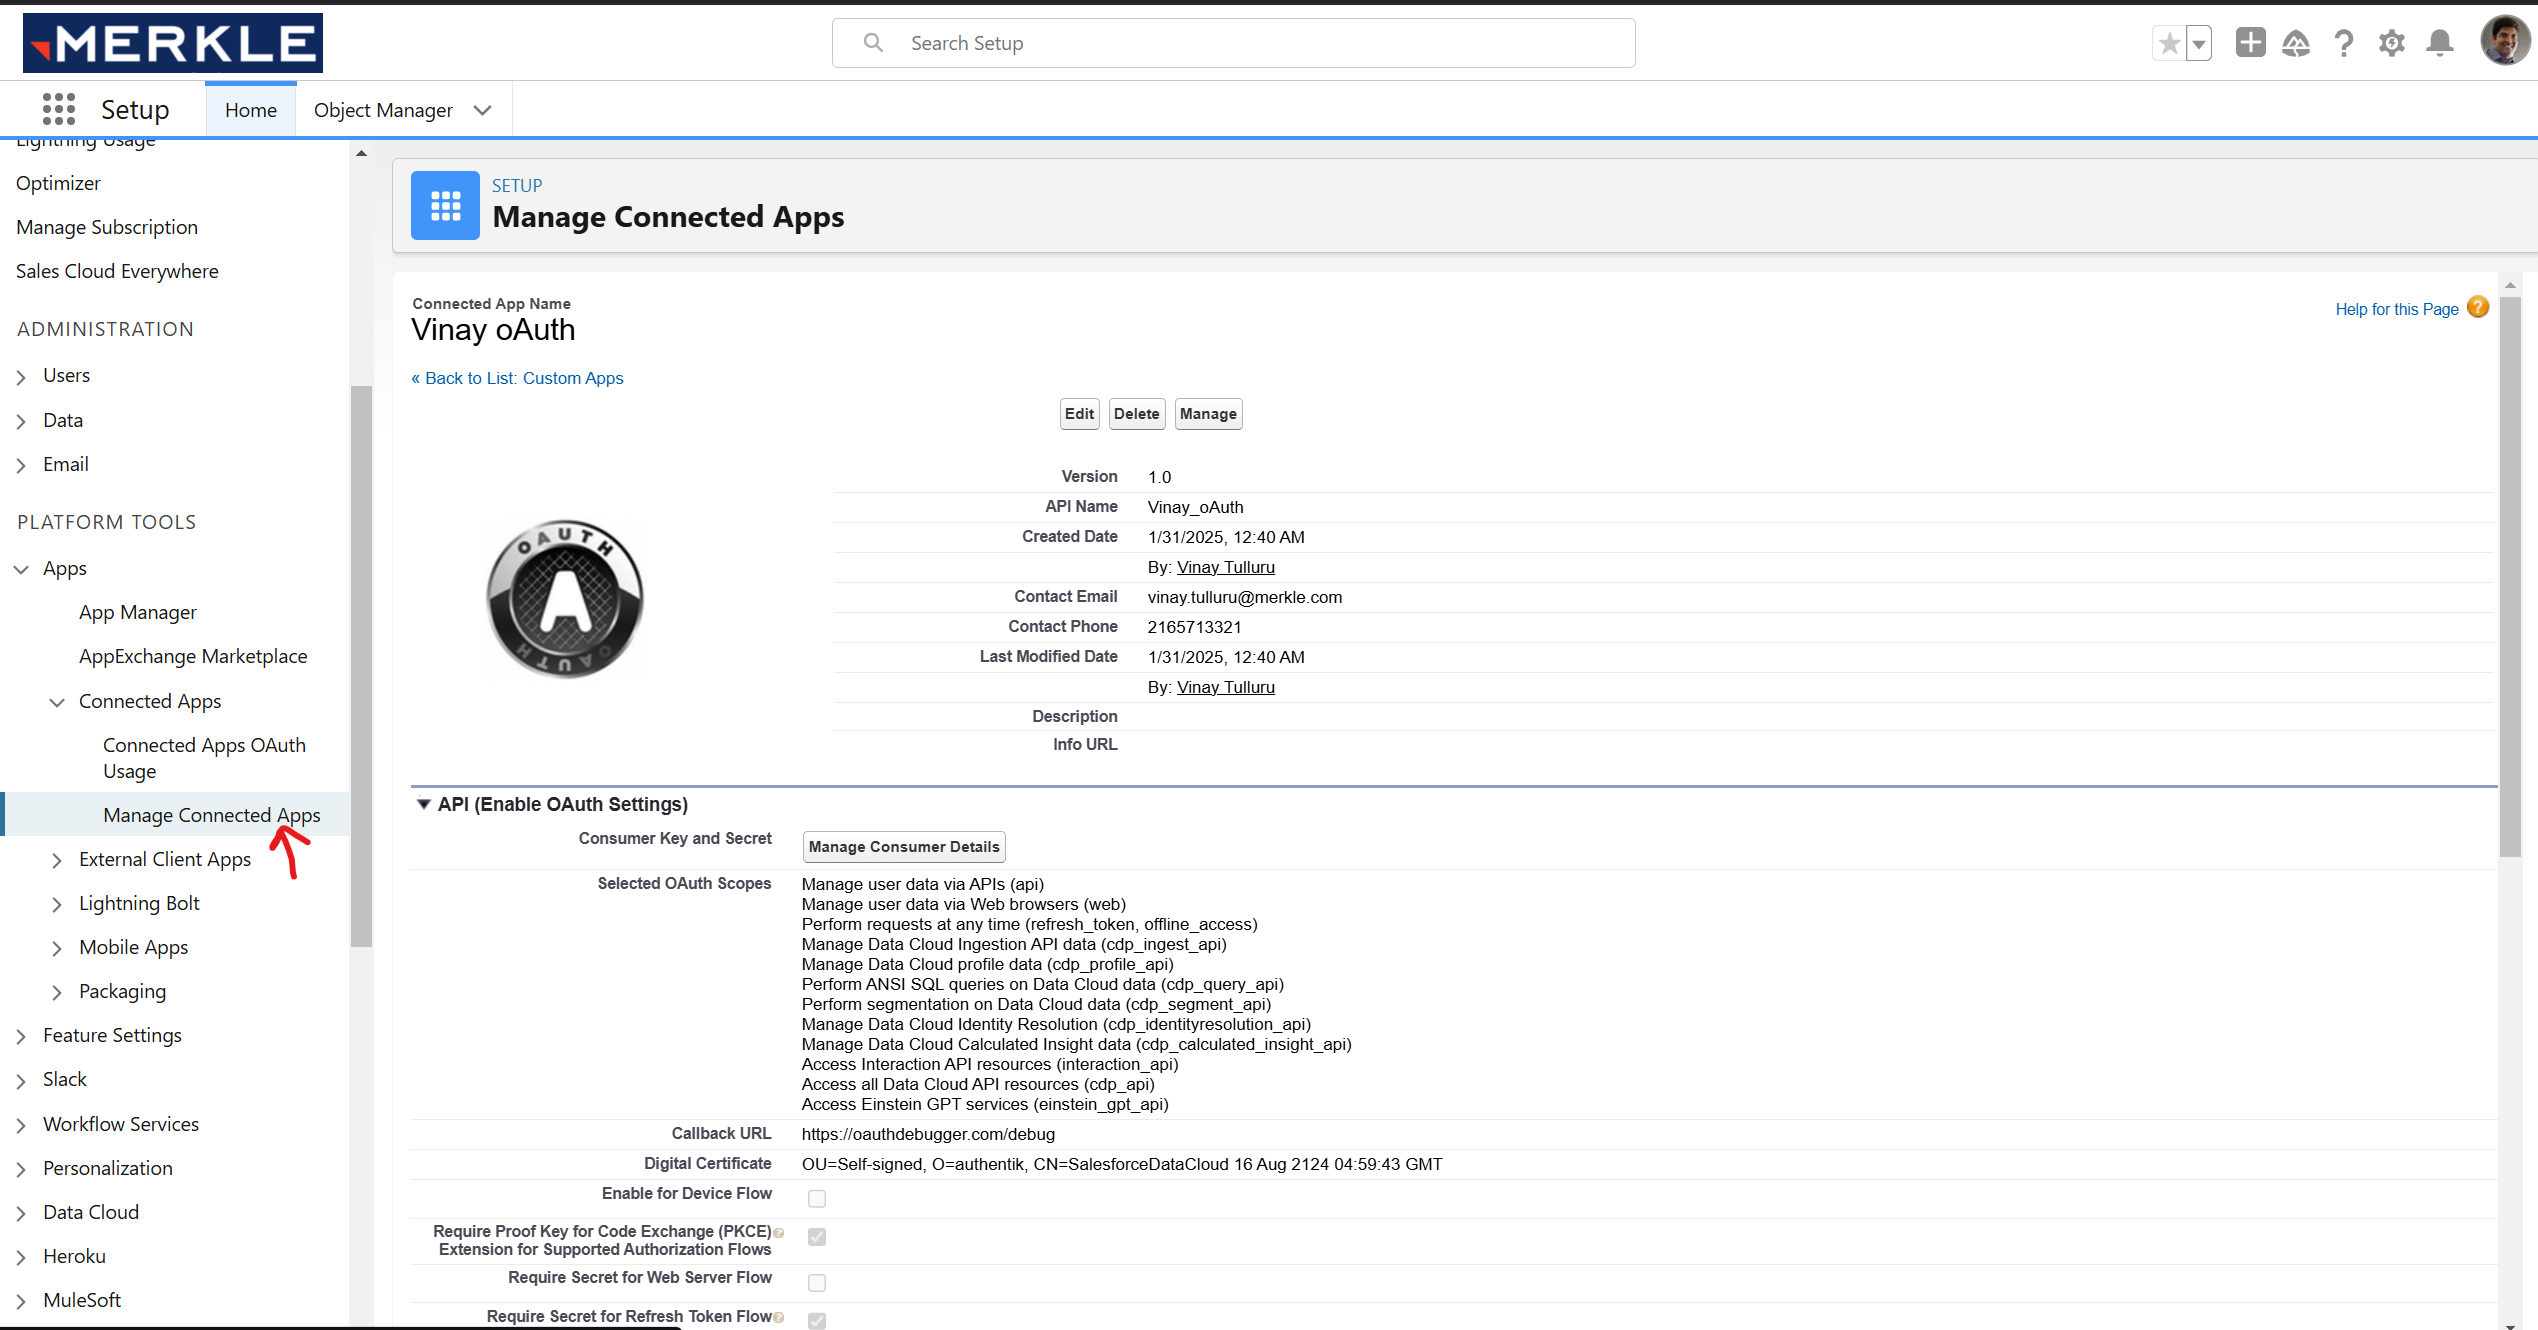2538x1330 pixels.
Task: Toggle Enable for Device Flow checkbox
Action: coord(817,1198)
